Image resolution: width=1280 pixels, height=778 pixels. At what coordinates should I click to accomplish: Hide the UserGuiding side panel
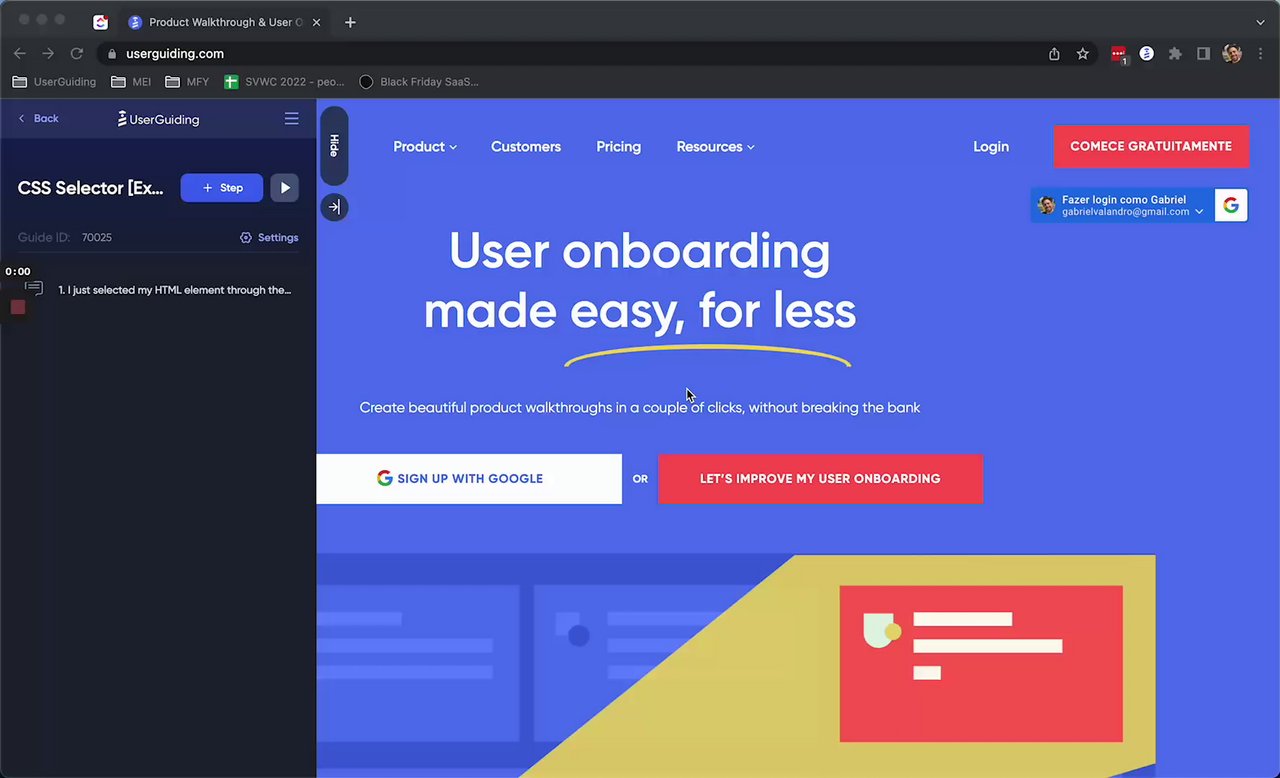334,146
